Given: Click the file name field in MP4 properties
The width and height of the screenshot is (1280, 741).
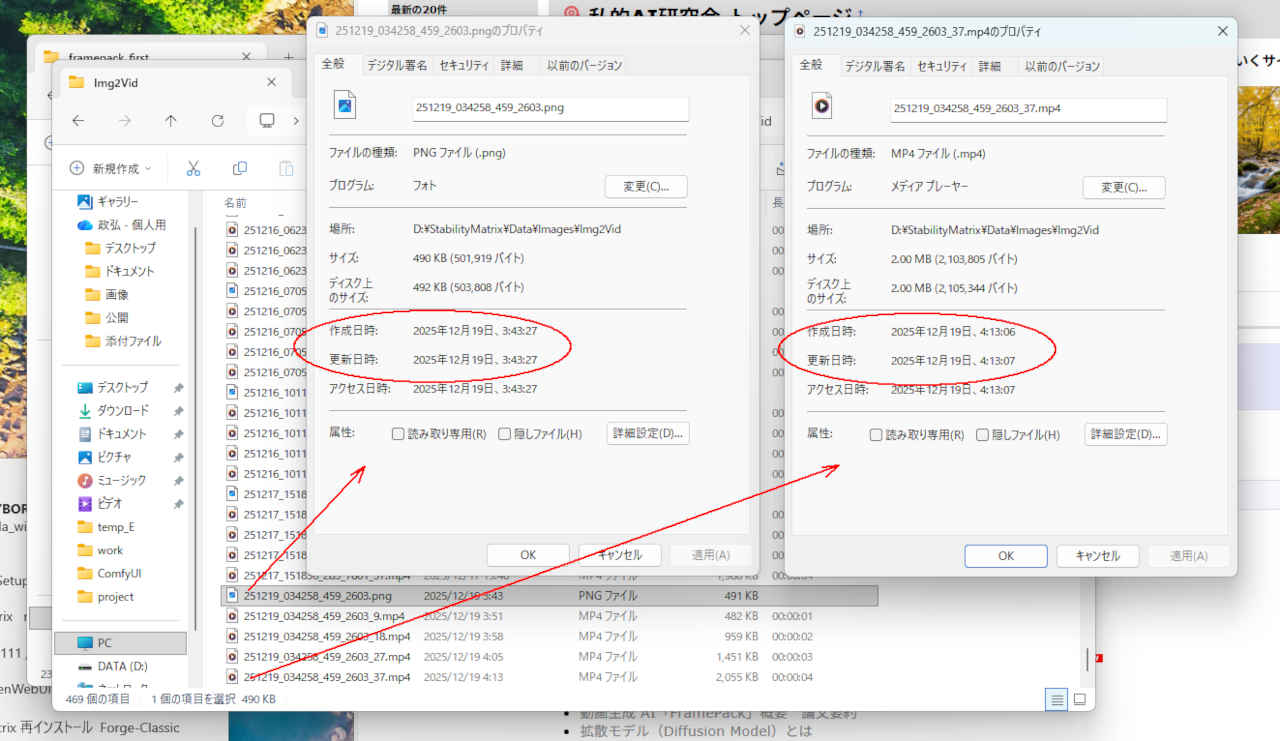Looking at the screenshot, I should coord(1028,108).
